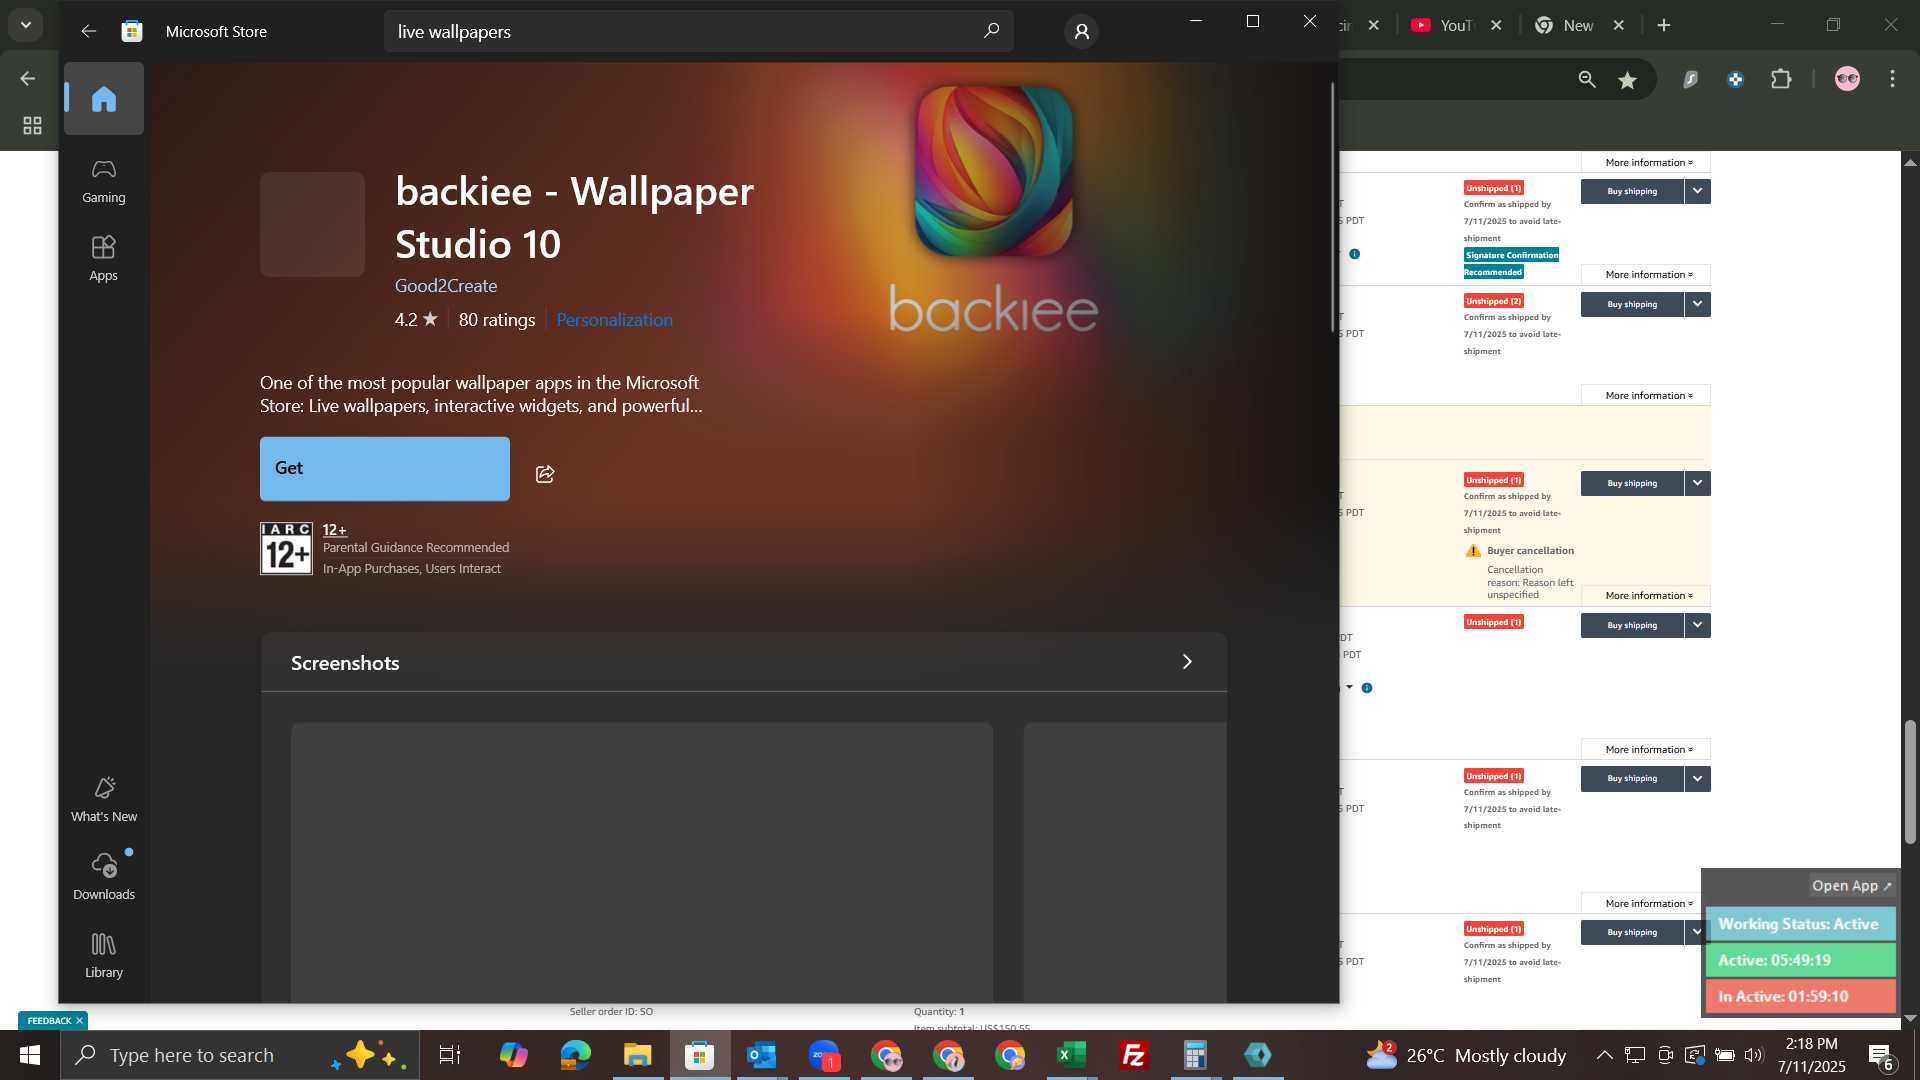Click the Store window vertical scrollbar
The width and height of the screenshot is (1920, 1080).
coord(1332,208)
